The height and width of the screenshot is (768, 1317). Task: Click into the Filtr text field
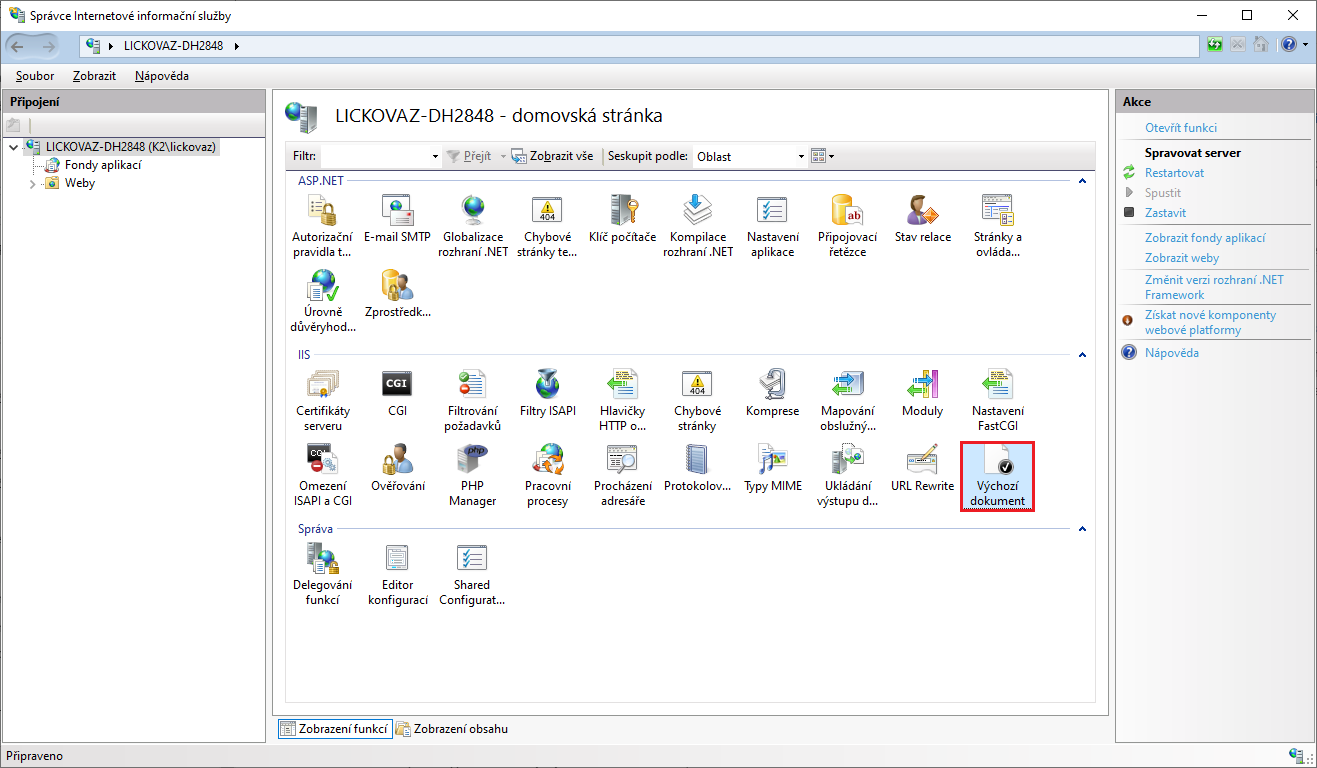pyautogui.click(x=375, y=157)
